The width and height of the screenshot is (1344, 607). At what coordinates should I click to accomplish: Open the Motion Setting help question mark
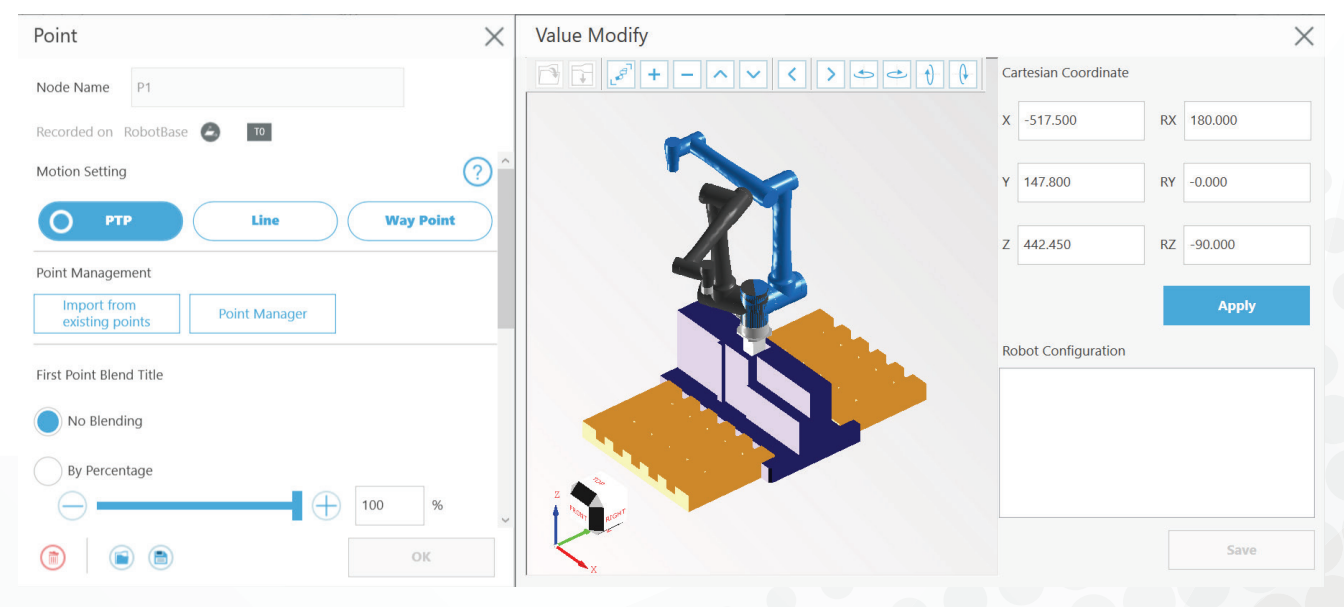click(x=477, y=172)
